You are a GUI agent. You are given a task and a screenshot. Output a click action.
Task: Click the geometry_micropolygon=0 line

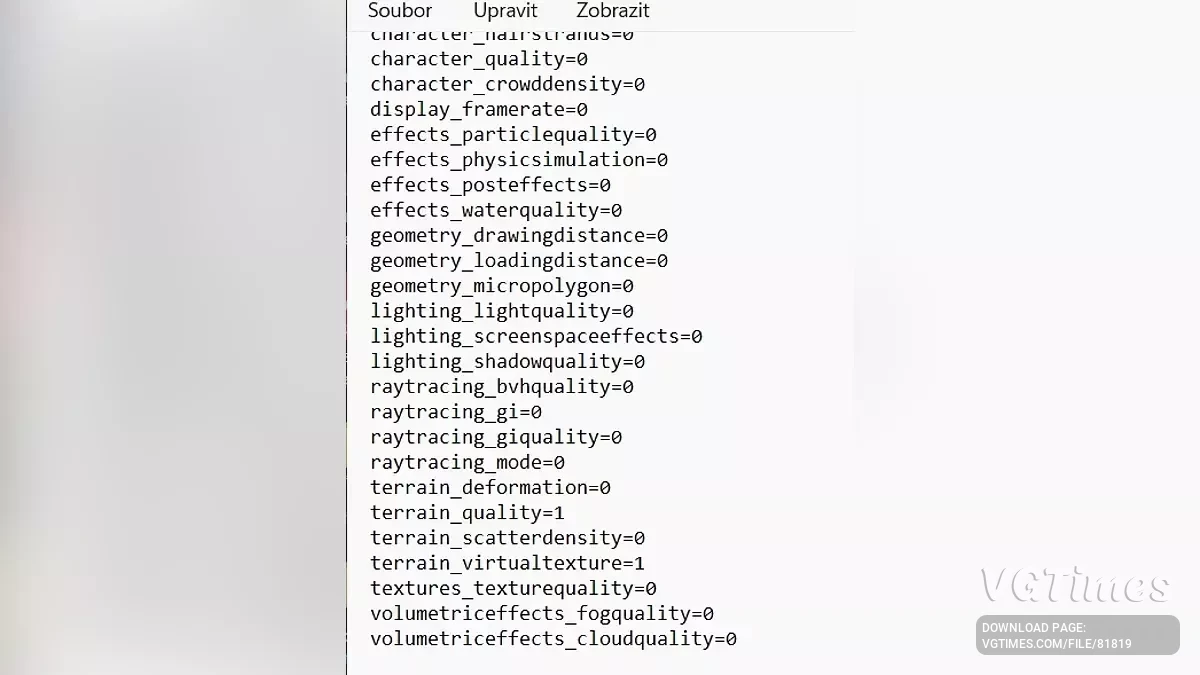tap(502, 286)
